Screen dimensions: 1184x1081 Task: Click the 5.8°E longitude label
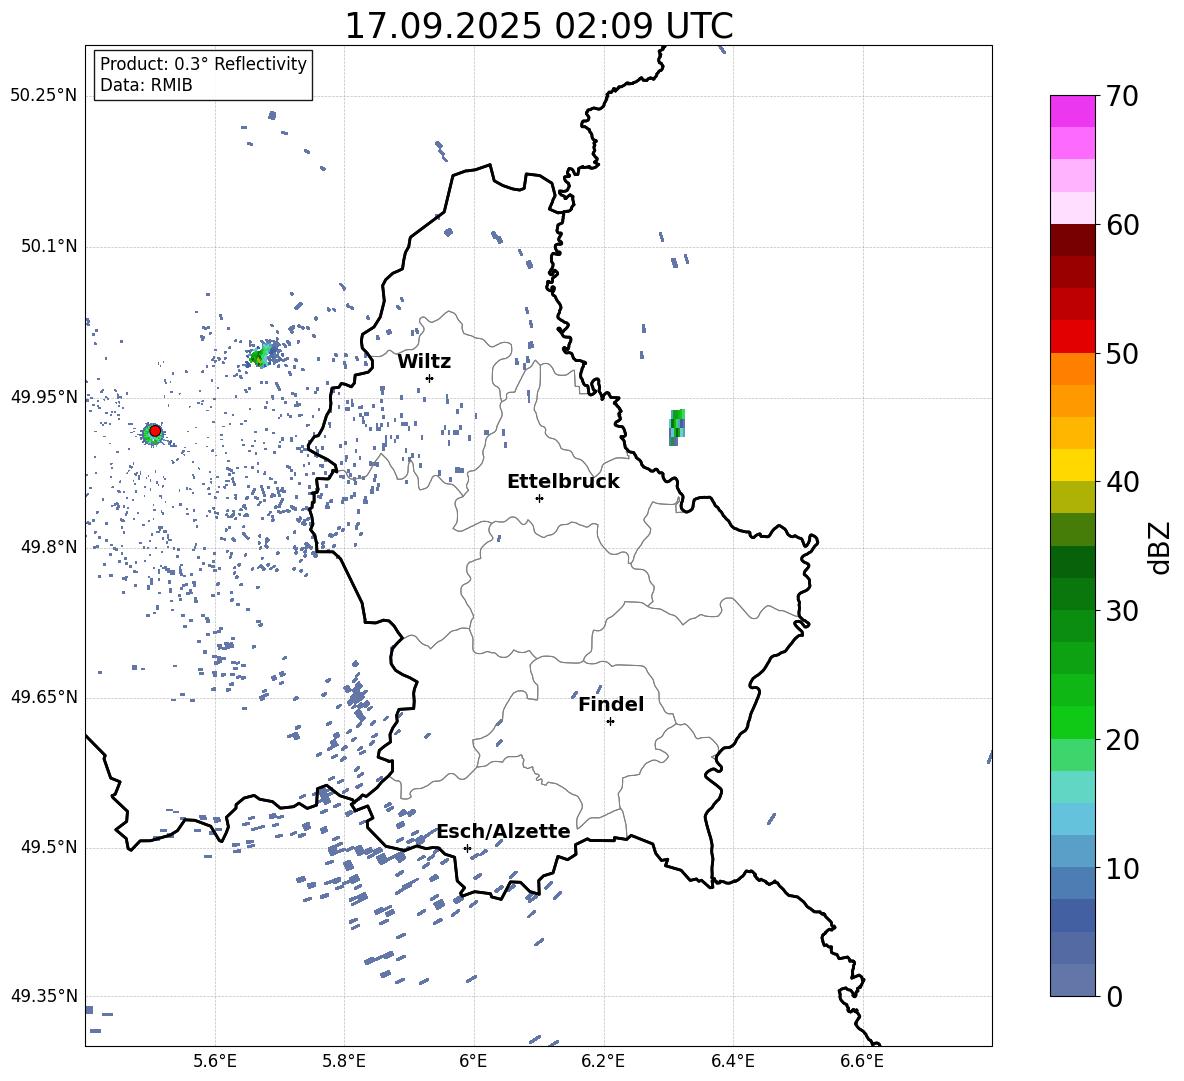point(344,1061)
